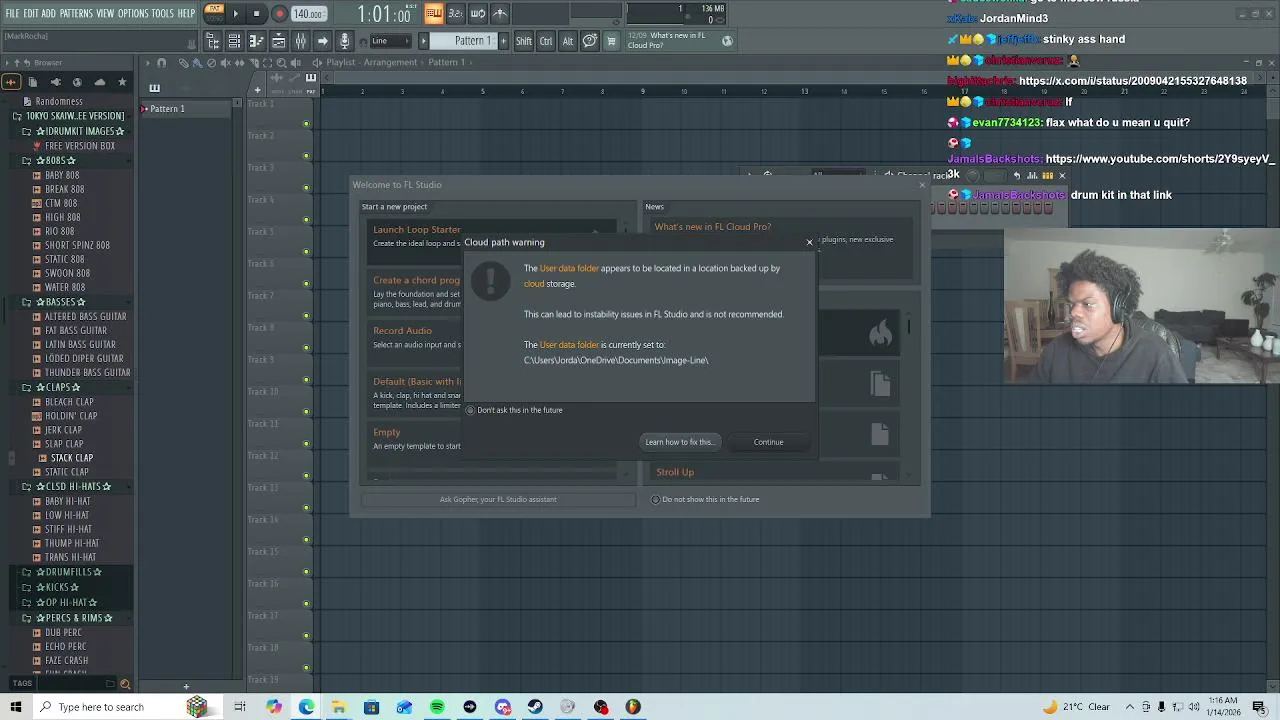1280x720 pixels.
Task: Open the shopping cart content library icon
Action: pyautogui.click(x=611, y=41)
